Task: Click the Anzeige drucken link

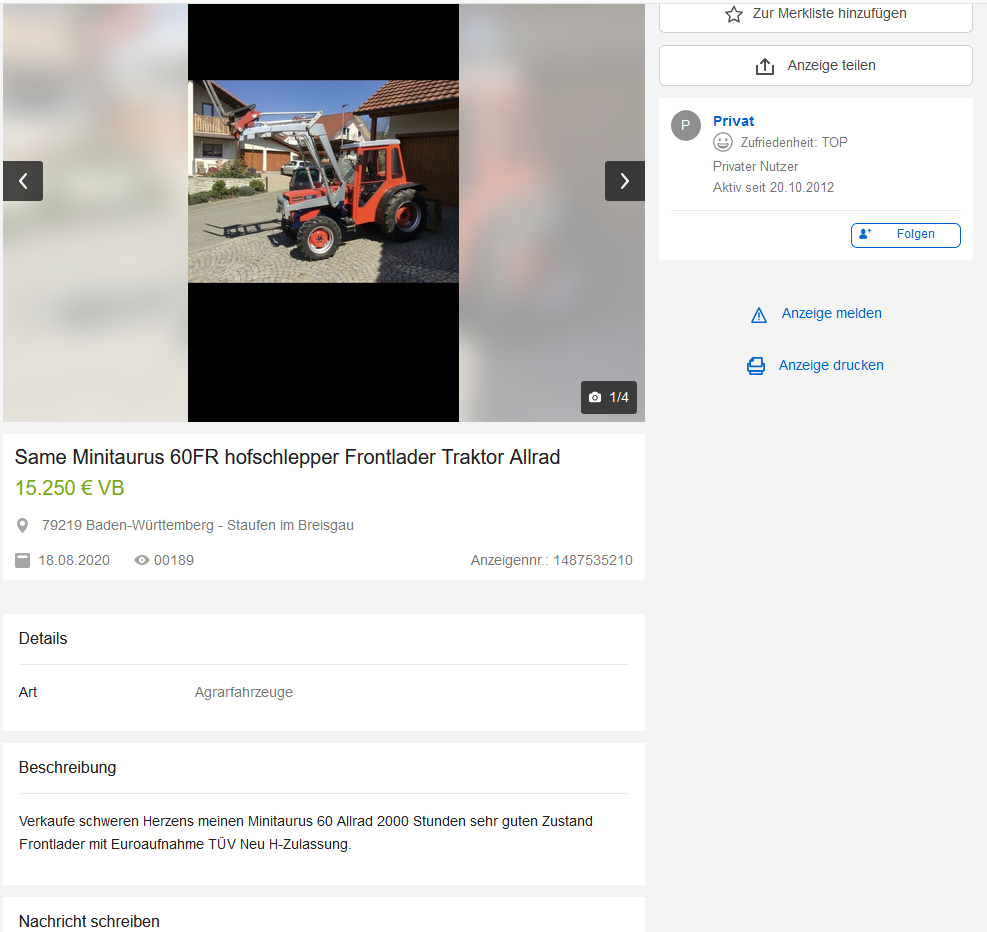Action: (x=831, y=366)
